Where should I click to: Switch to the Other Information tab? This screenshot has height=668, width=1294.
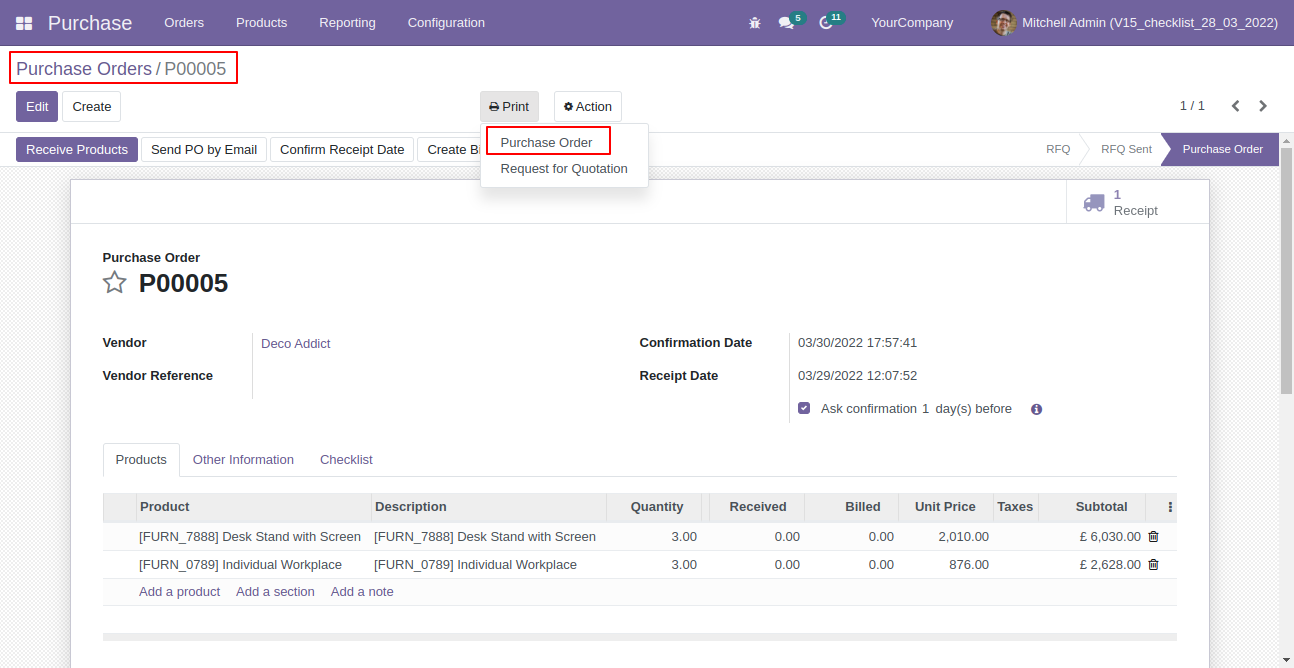(243, 460)
